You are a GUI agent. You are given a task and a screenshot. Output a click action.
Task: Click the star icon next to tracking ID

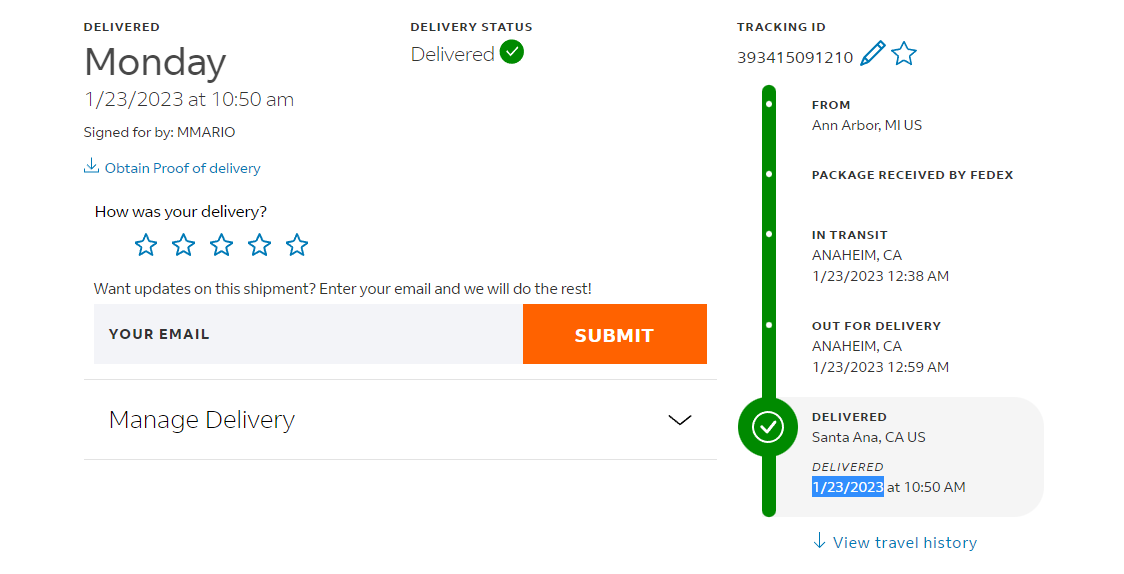[904, 54]
